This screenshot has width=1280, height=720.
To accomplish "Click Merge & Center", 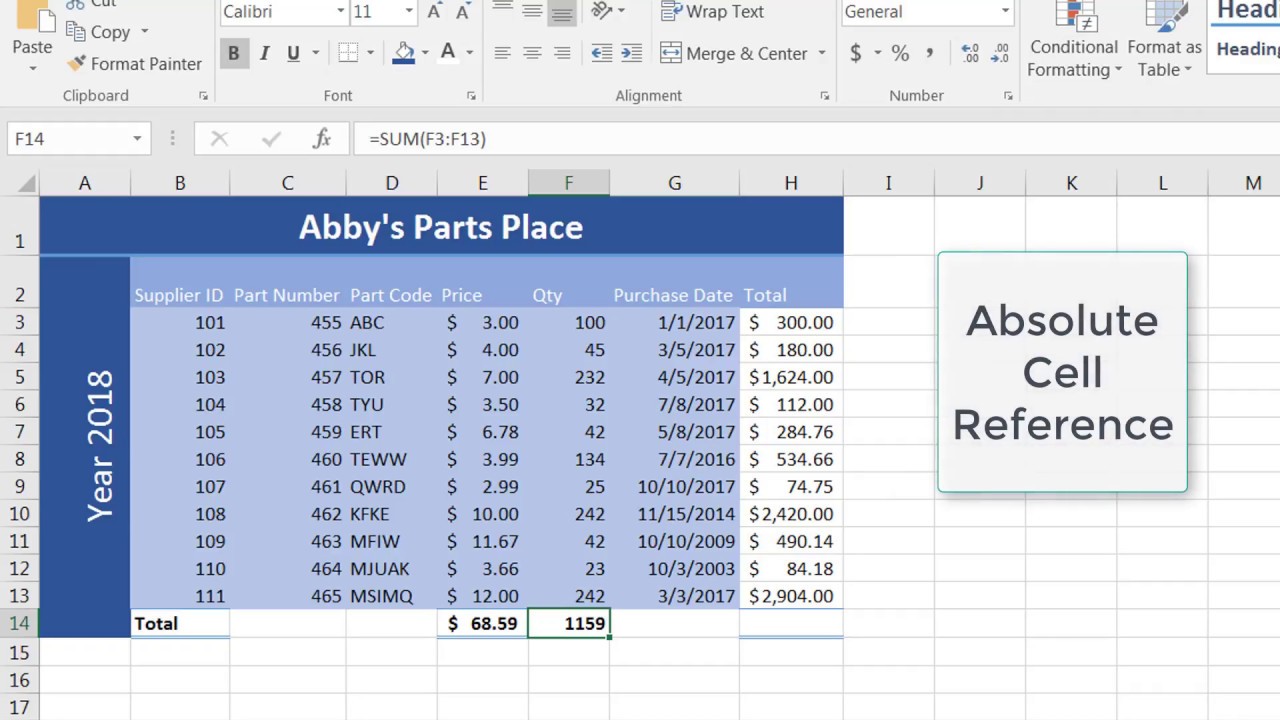I will pyautogui.click(x=734, y=53).
